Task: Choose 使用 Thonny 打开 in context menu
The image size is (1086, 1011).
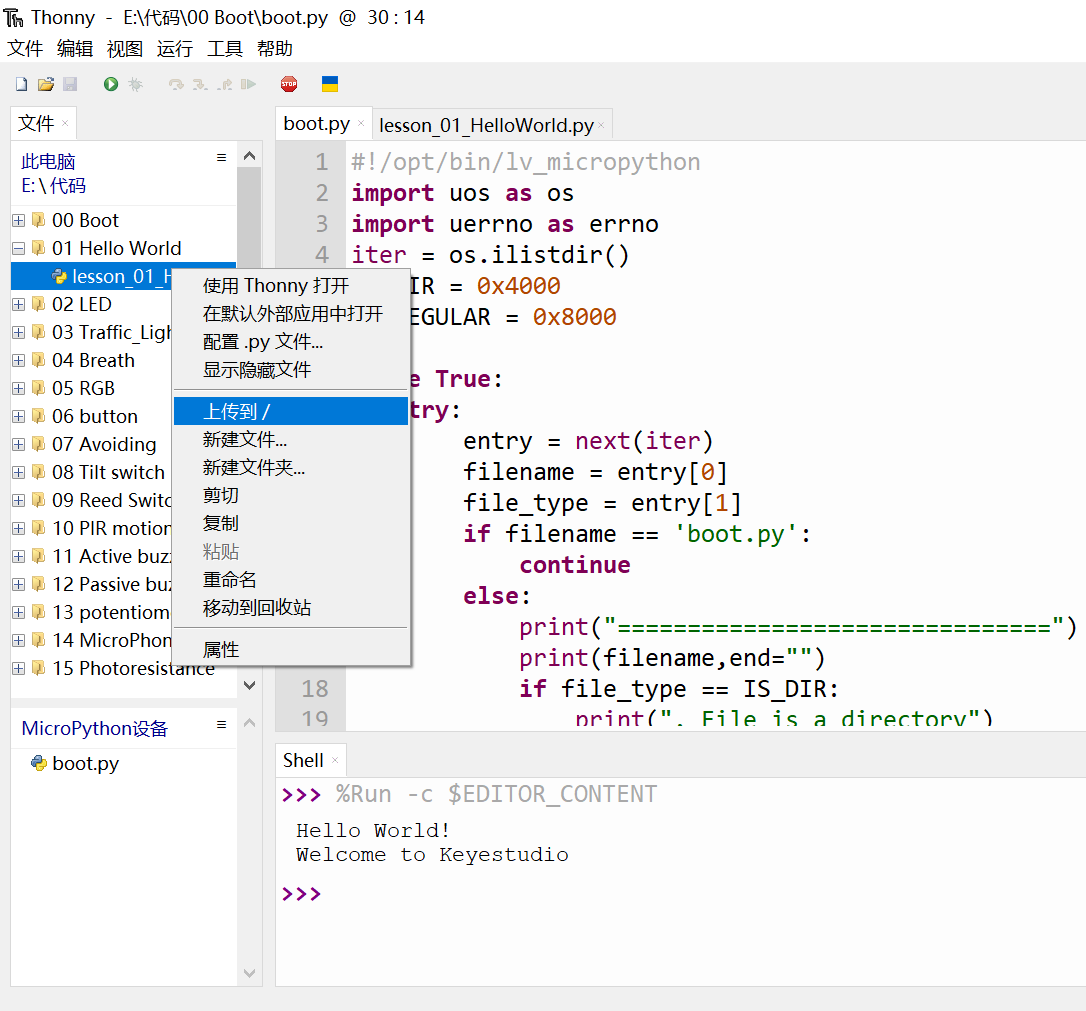Action: click(x=291, y=286)
